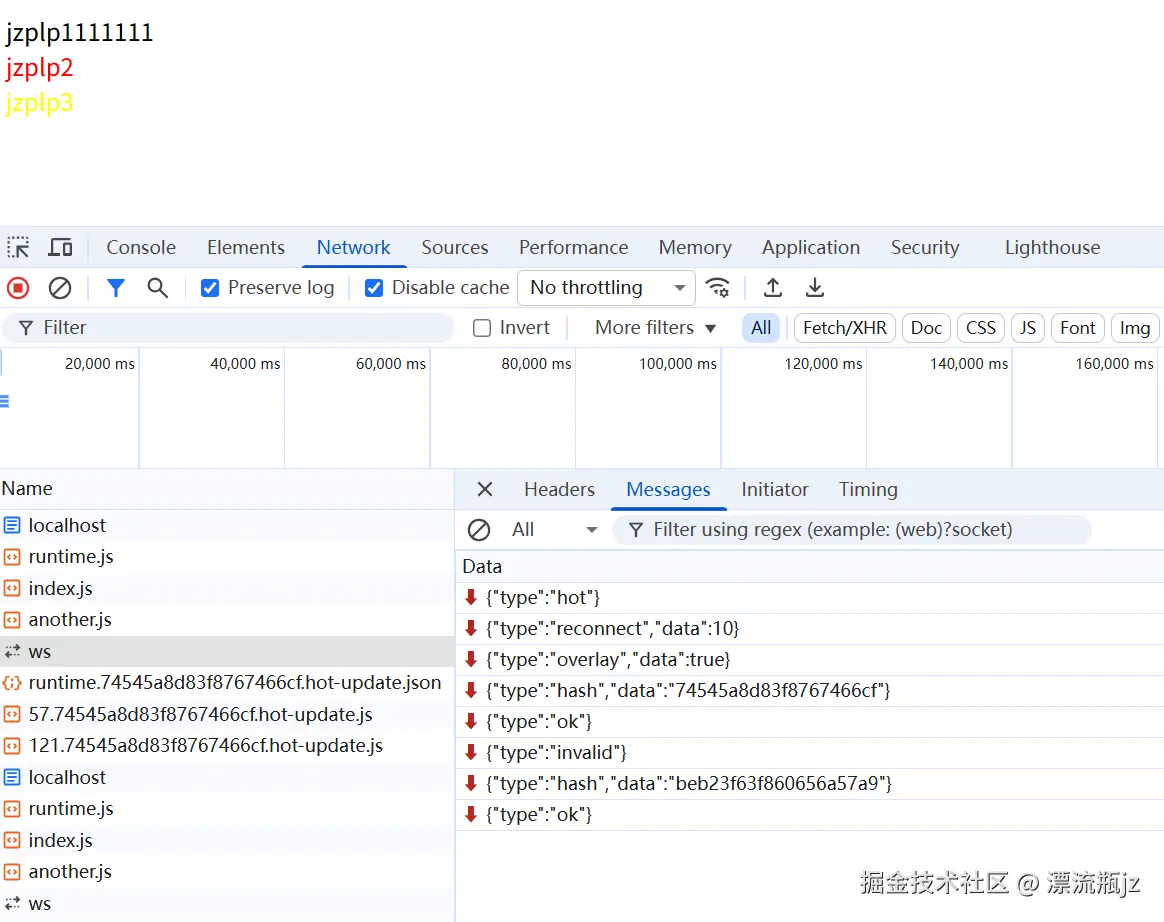Open the Lighthouse tab

pos(1053,247)
